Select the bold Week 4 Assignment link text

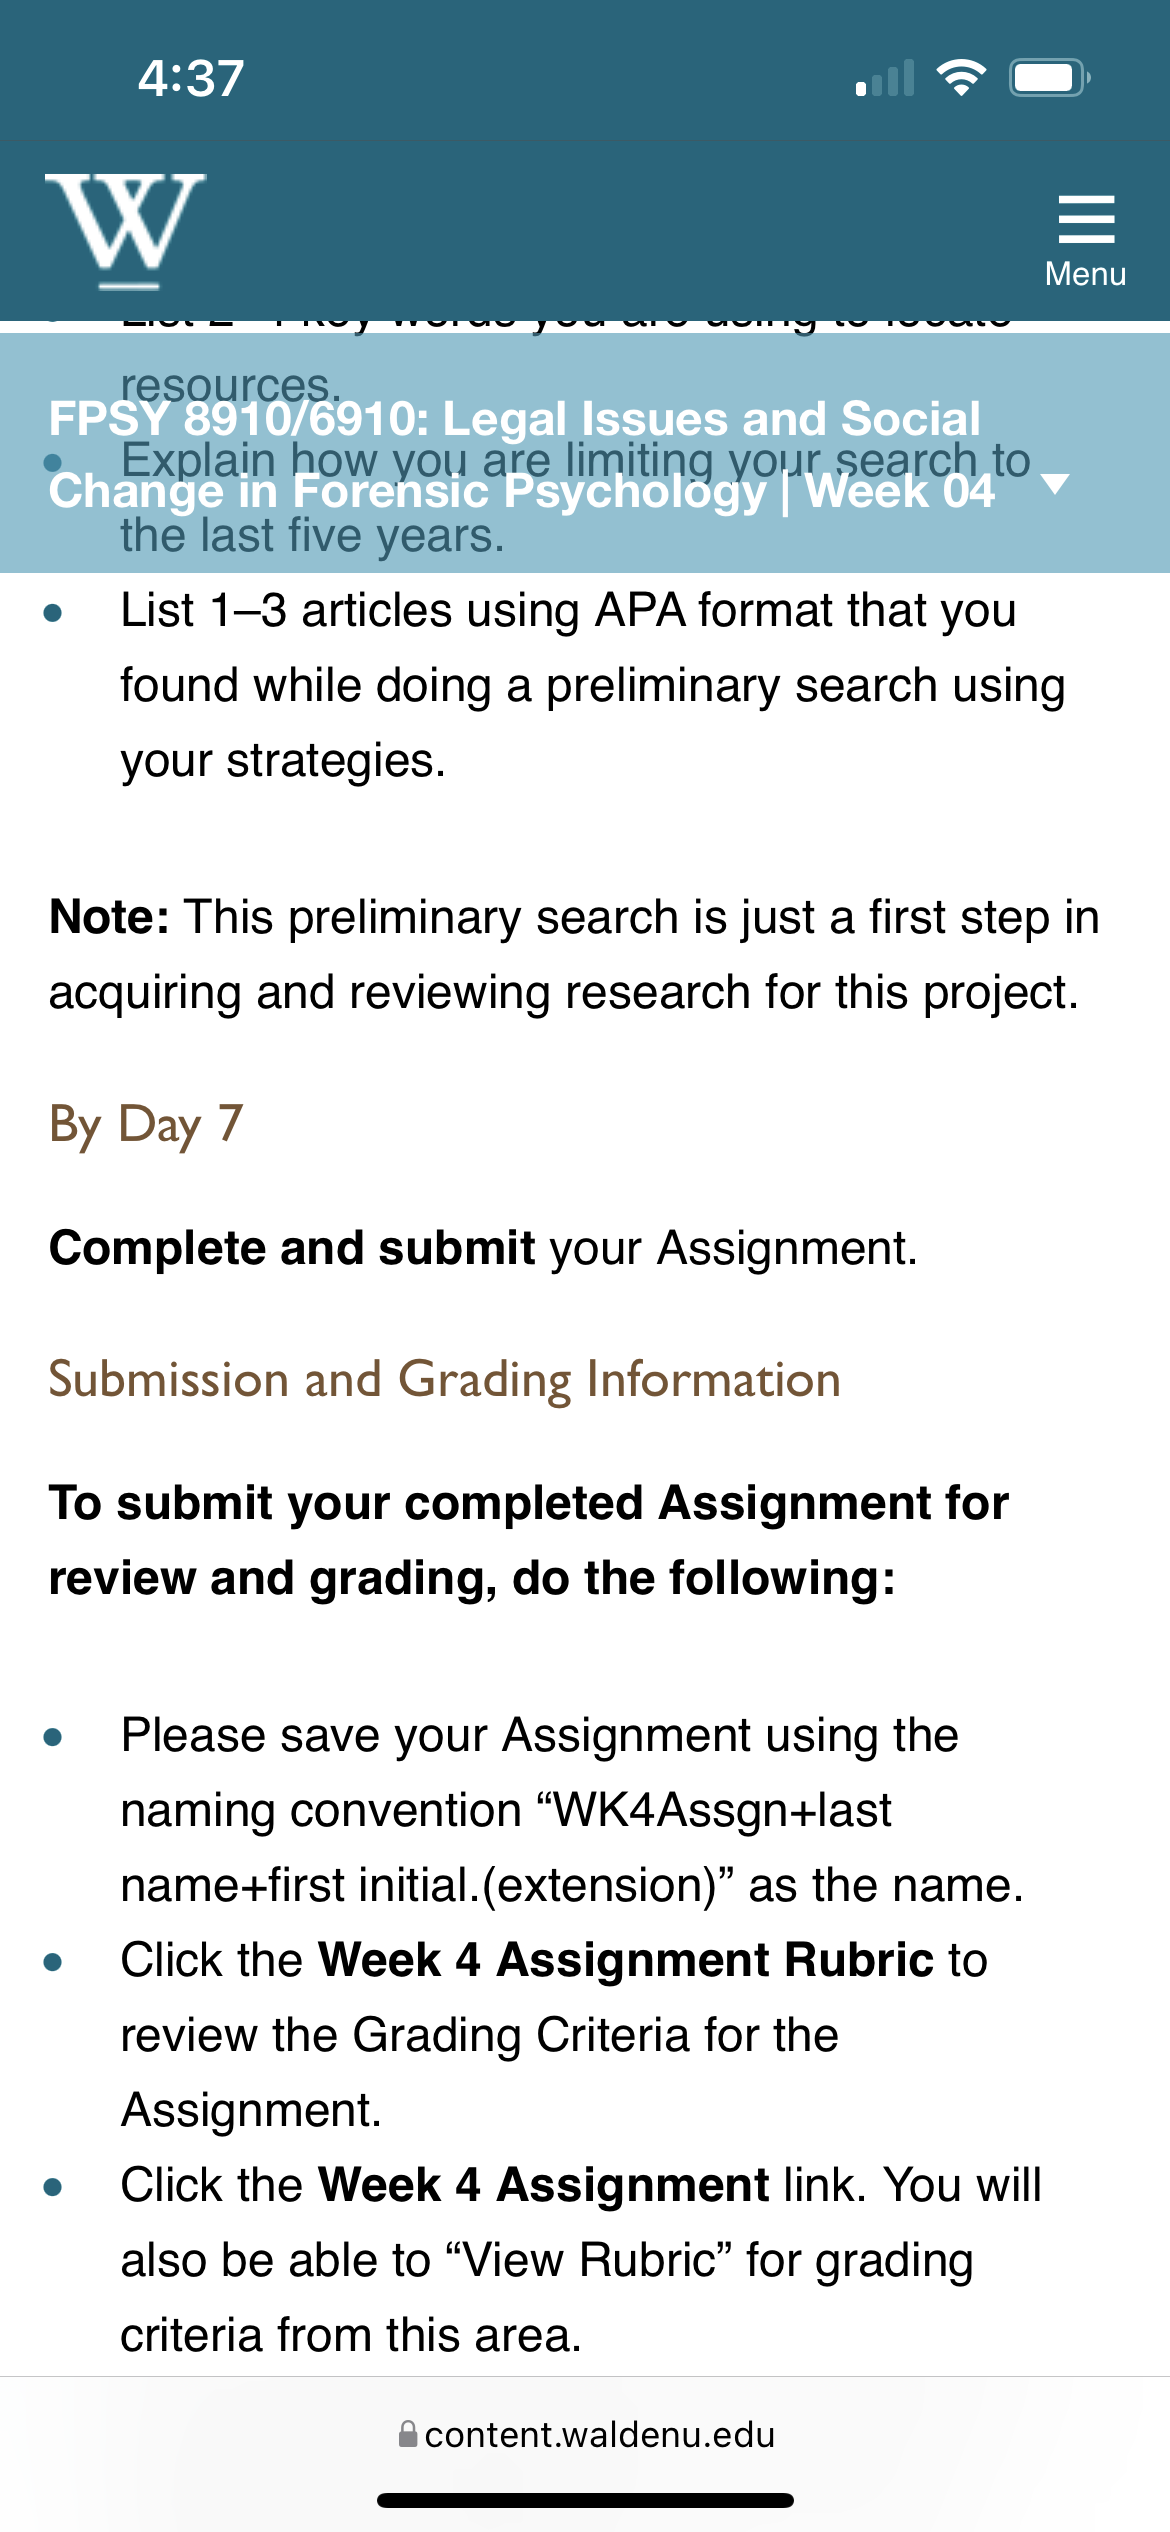click(x=543, y=2185)
